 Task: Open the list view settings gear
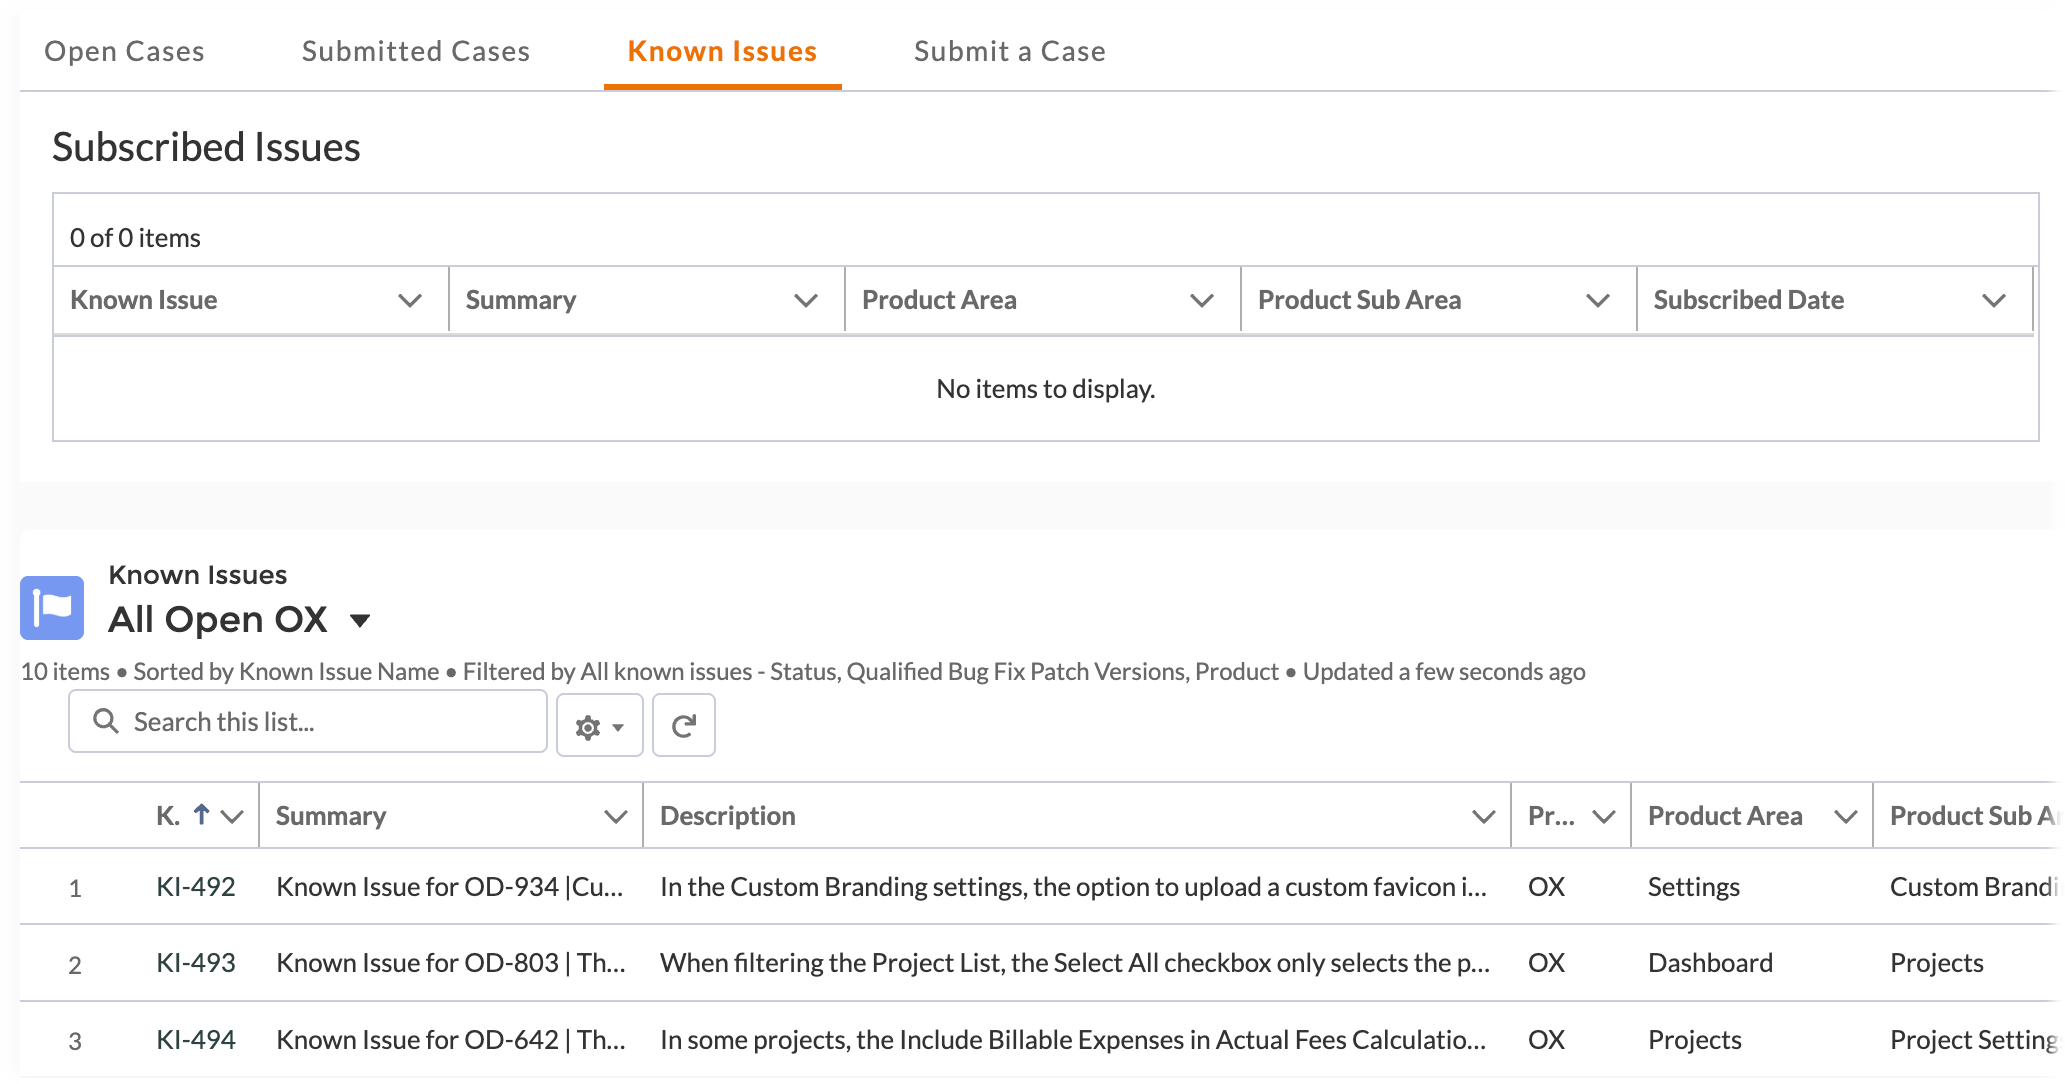599,726
